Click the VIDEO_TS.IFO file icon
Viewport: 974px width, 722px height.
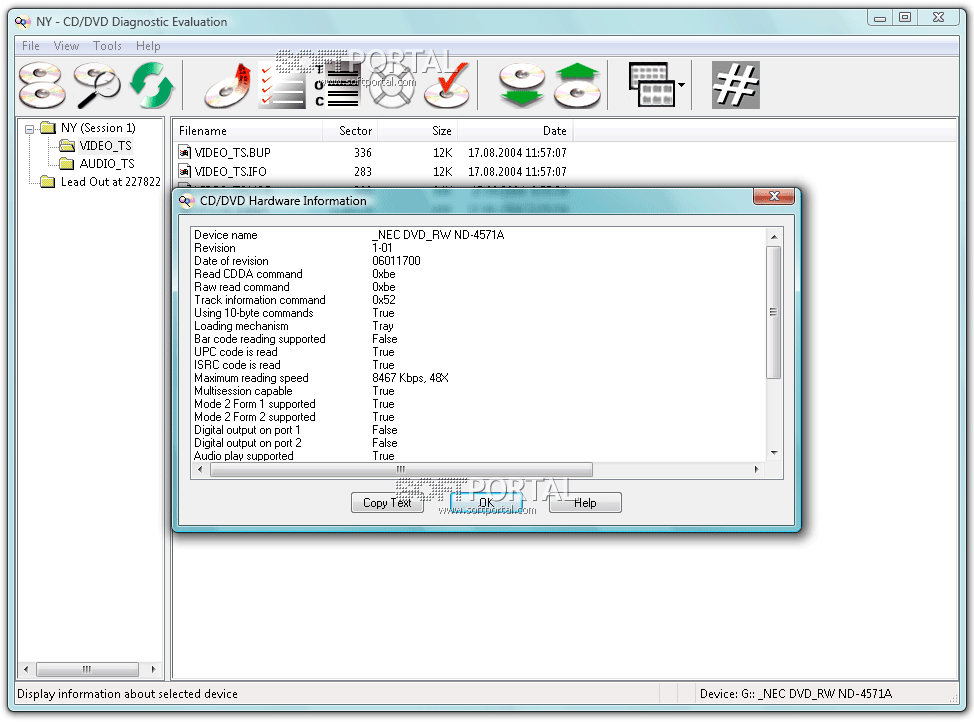pos(184,171)
